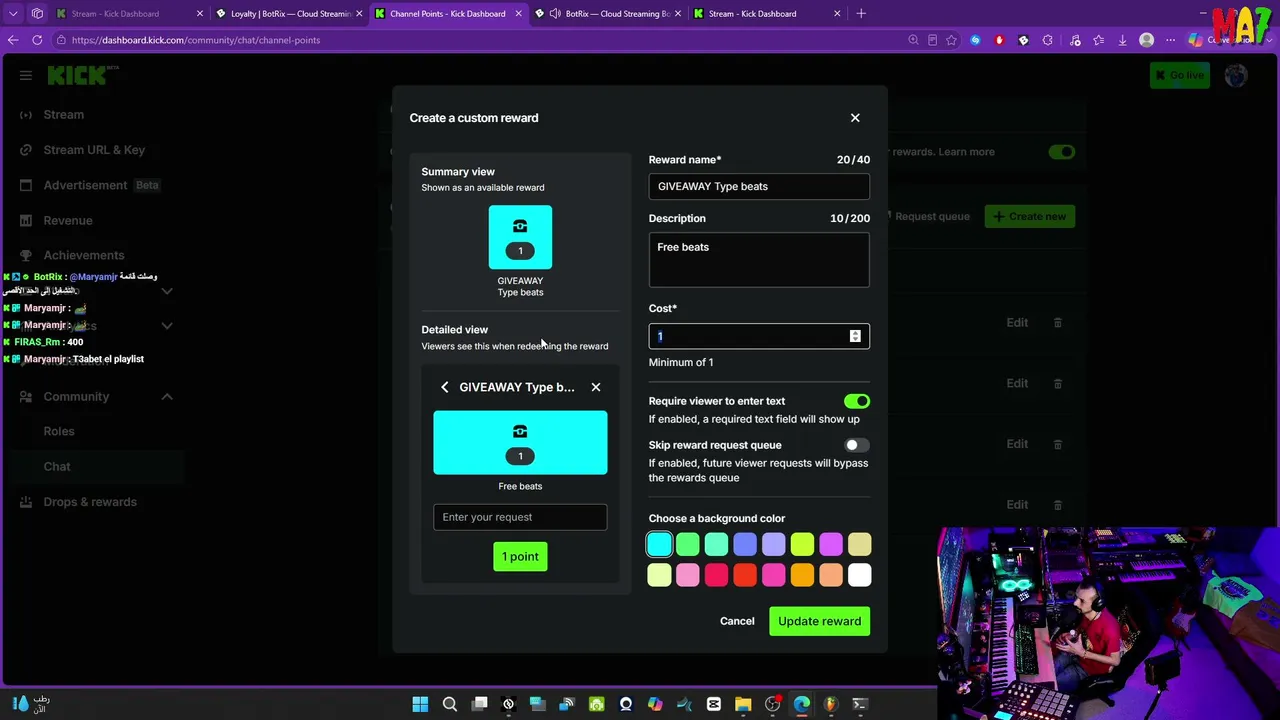Open Stream in the sidebar
This screenshot has height=720, width=1280.
[63, 115]
